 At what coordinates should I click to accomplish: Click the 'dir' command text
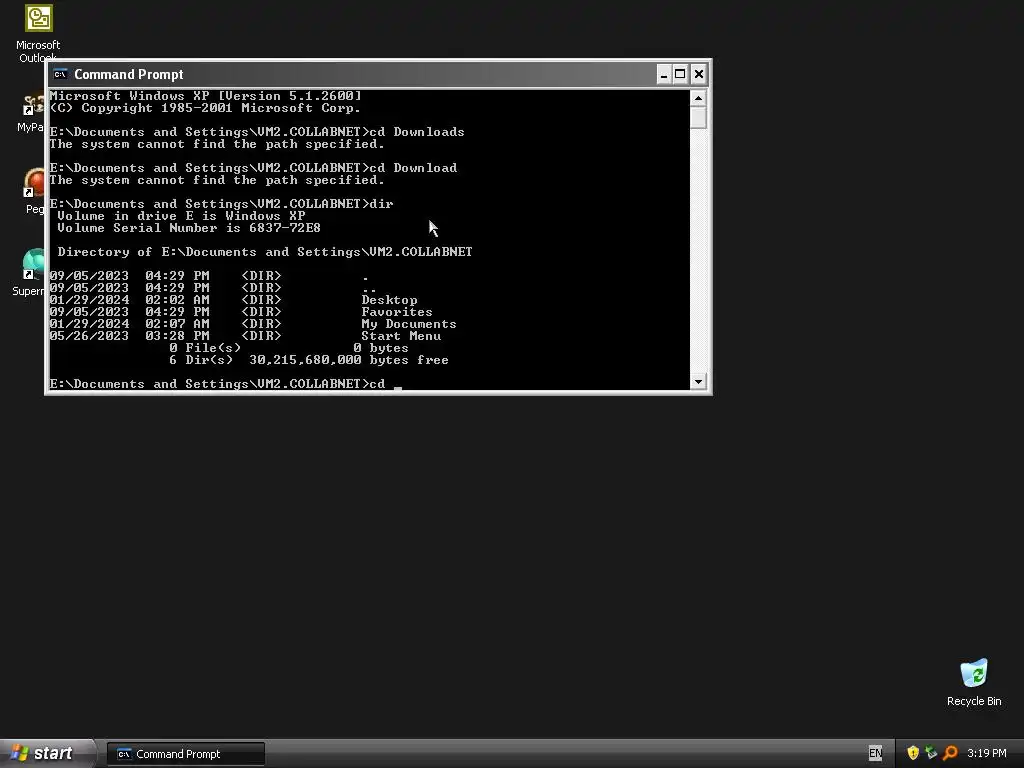tap(381, 204)
